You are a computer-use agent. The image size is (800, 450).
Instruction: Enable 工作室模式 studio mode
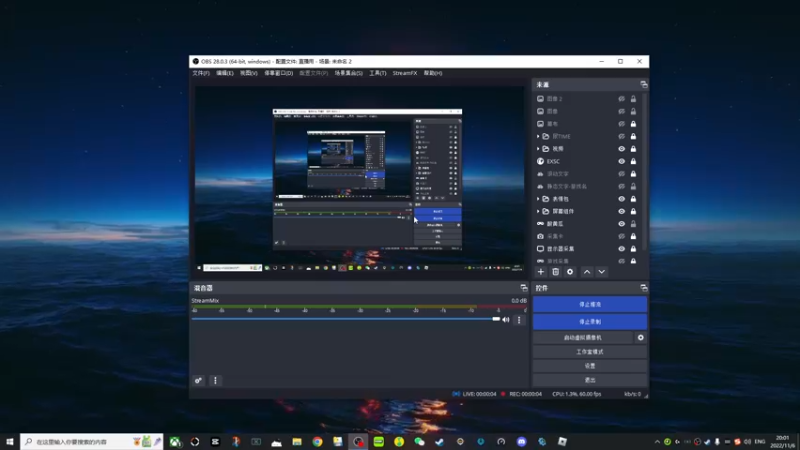590,352
